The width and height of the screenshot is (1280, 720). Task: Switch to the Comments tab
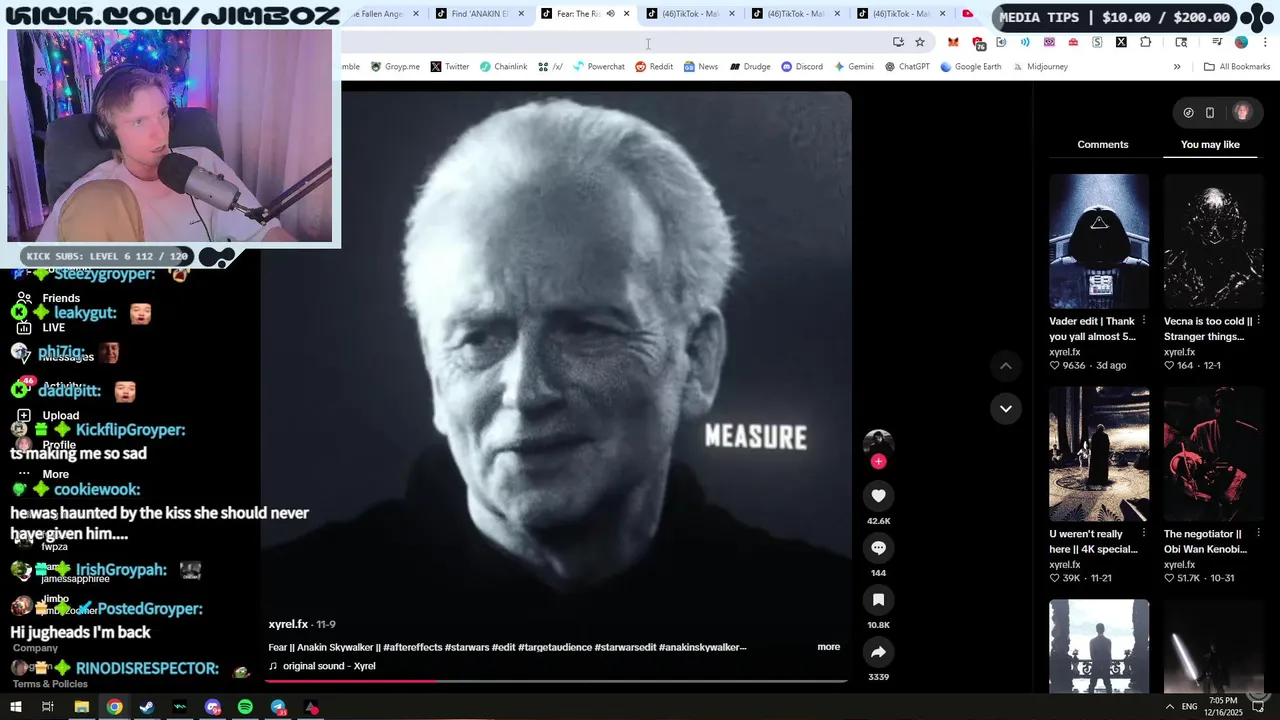click(1102, 145)
